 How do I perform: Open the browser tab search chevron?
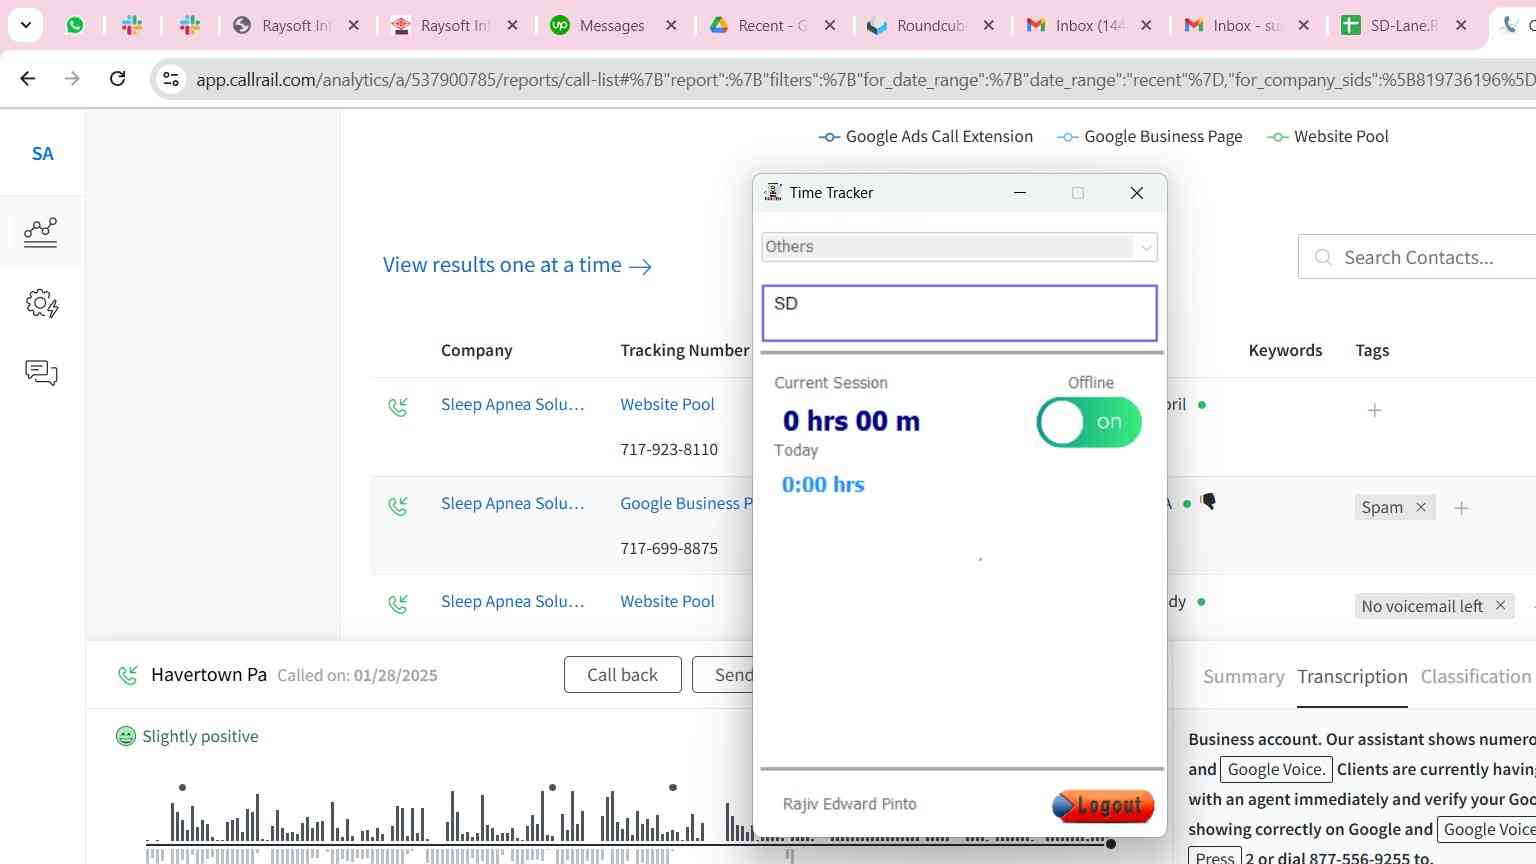[25, 25]
